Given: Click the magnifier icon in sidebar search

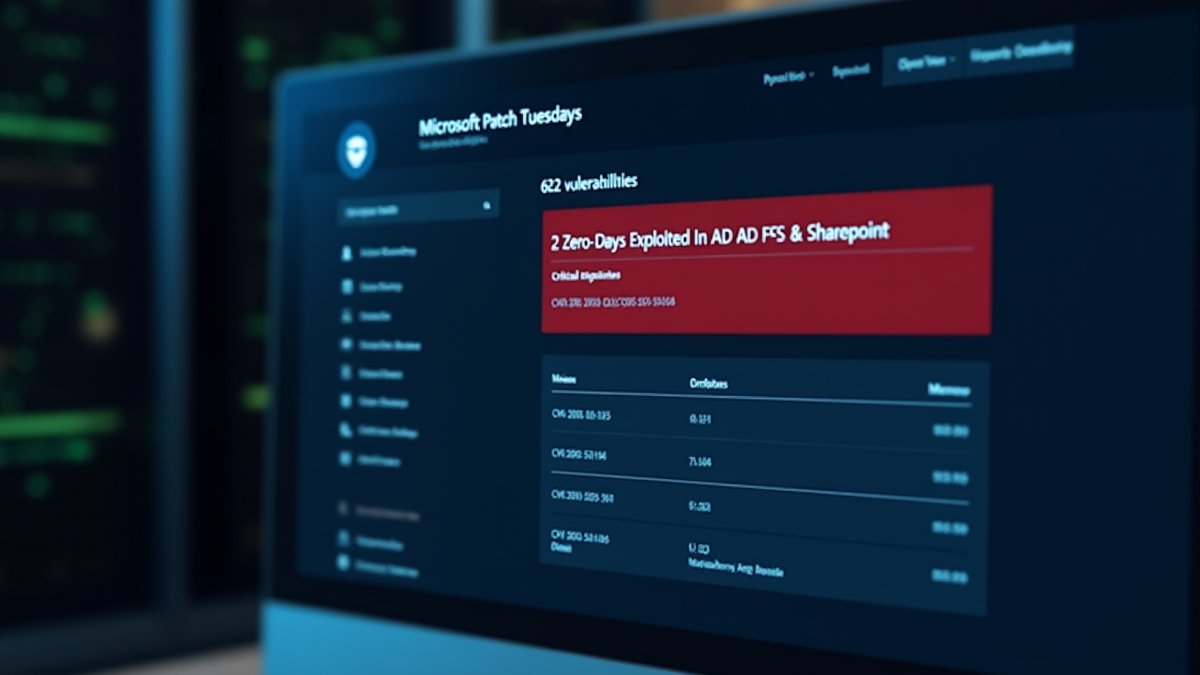Looking at the screenshot, I should [487, 206].
